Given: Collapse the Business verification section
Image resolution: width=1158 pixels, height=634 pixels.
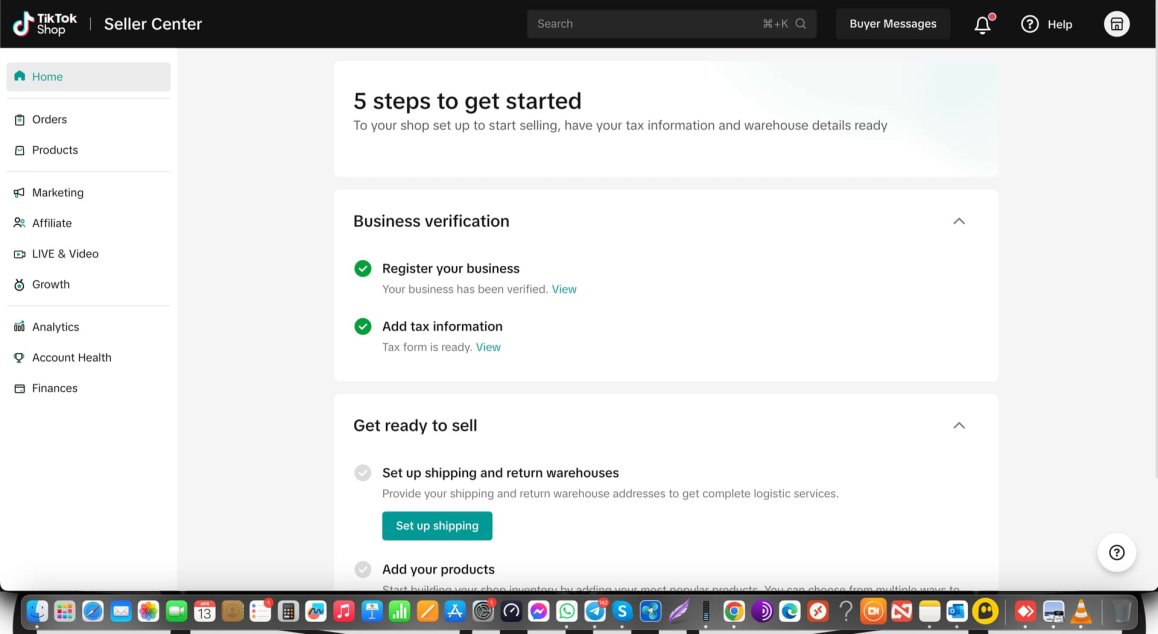Looking at the screenshot, I should point(959,221).
